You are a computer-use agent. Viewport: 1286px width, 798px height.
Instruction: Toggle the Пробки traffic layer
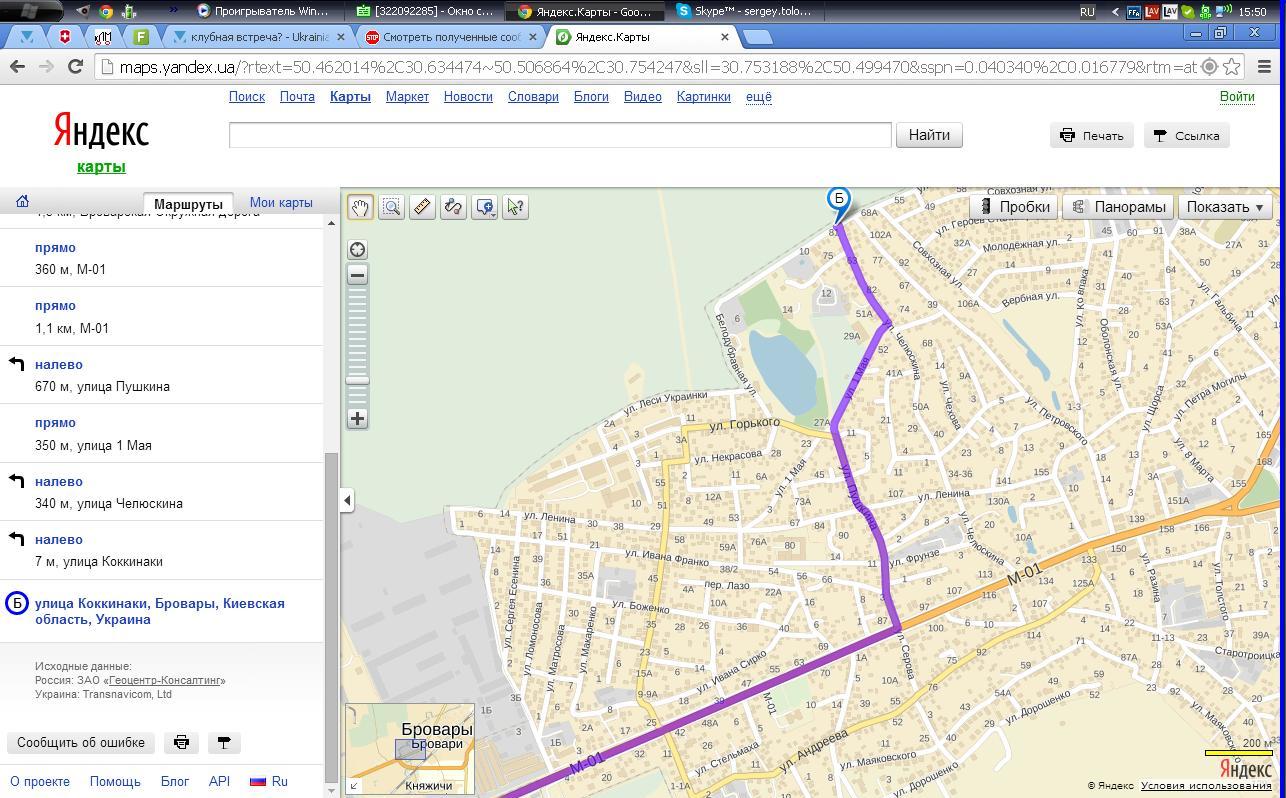click(x=1014, y=207)
